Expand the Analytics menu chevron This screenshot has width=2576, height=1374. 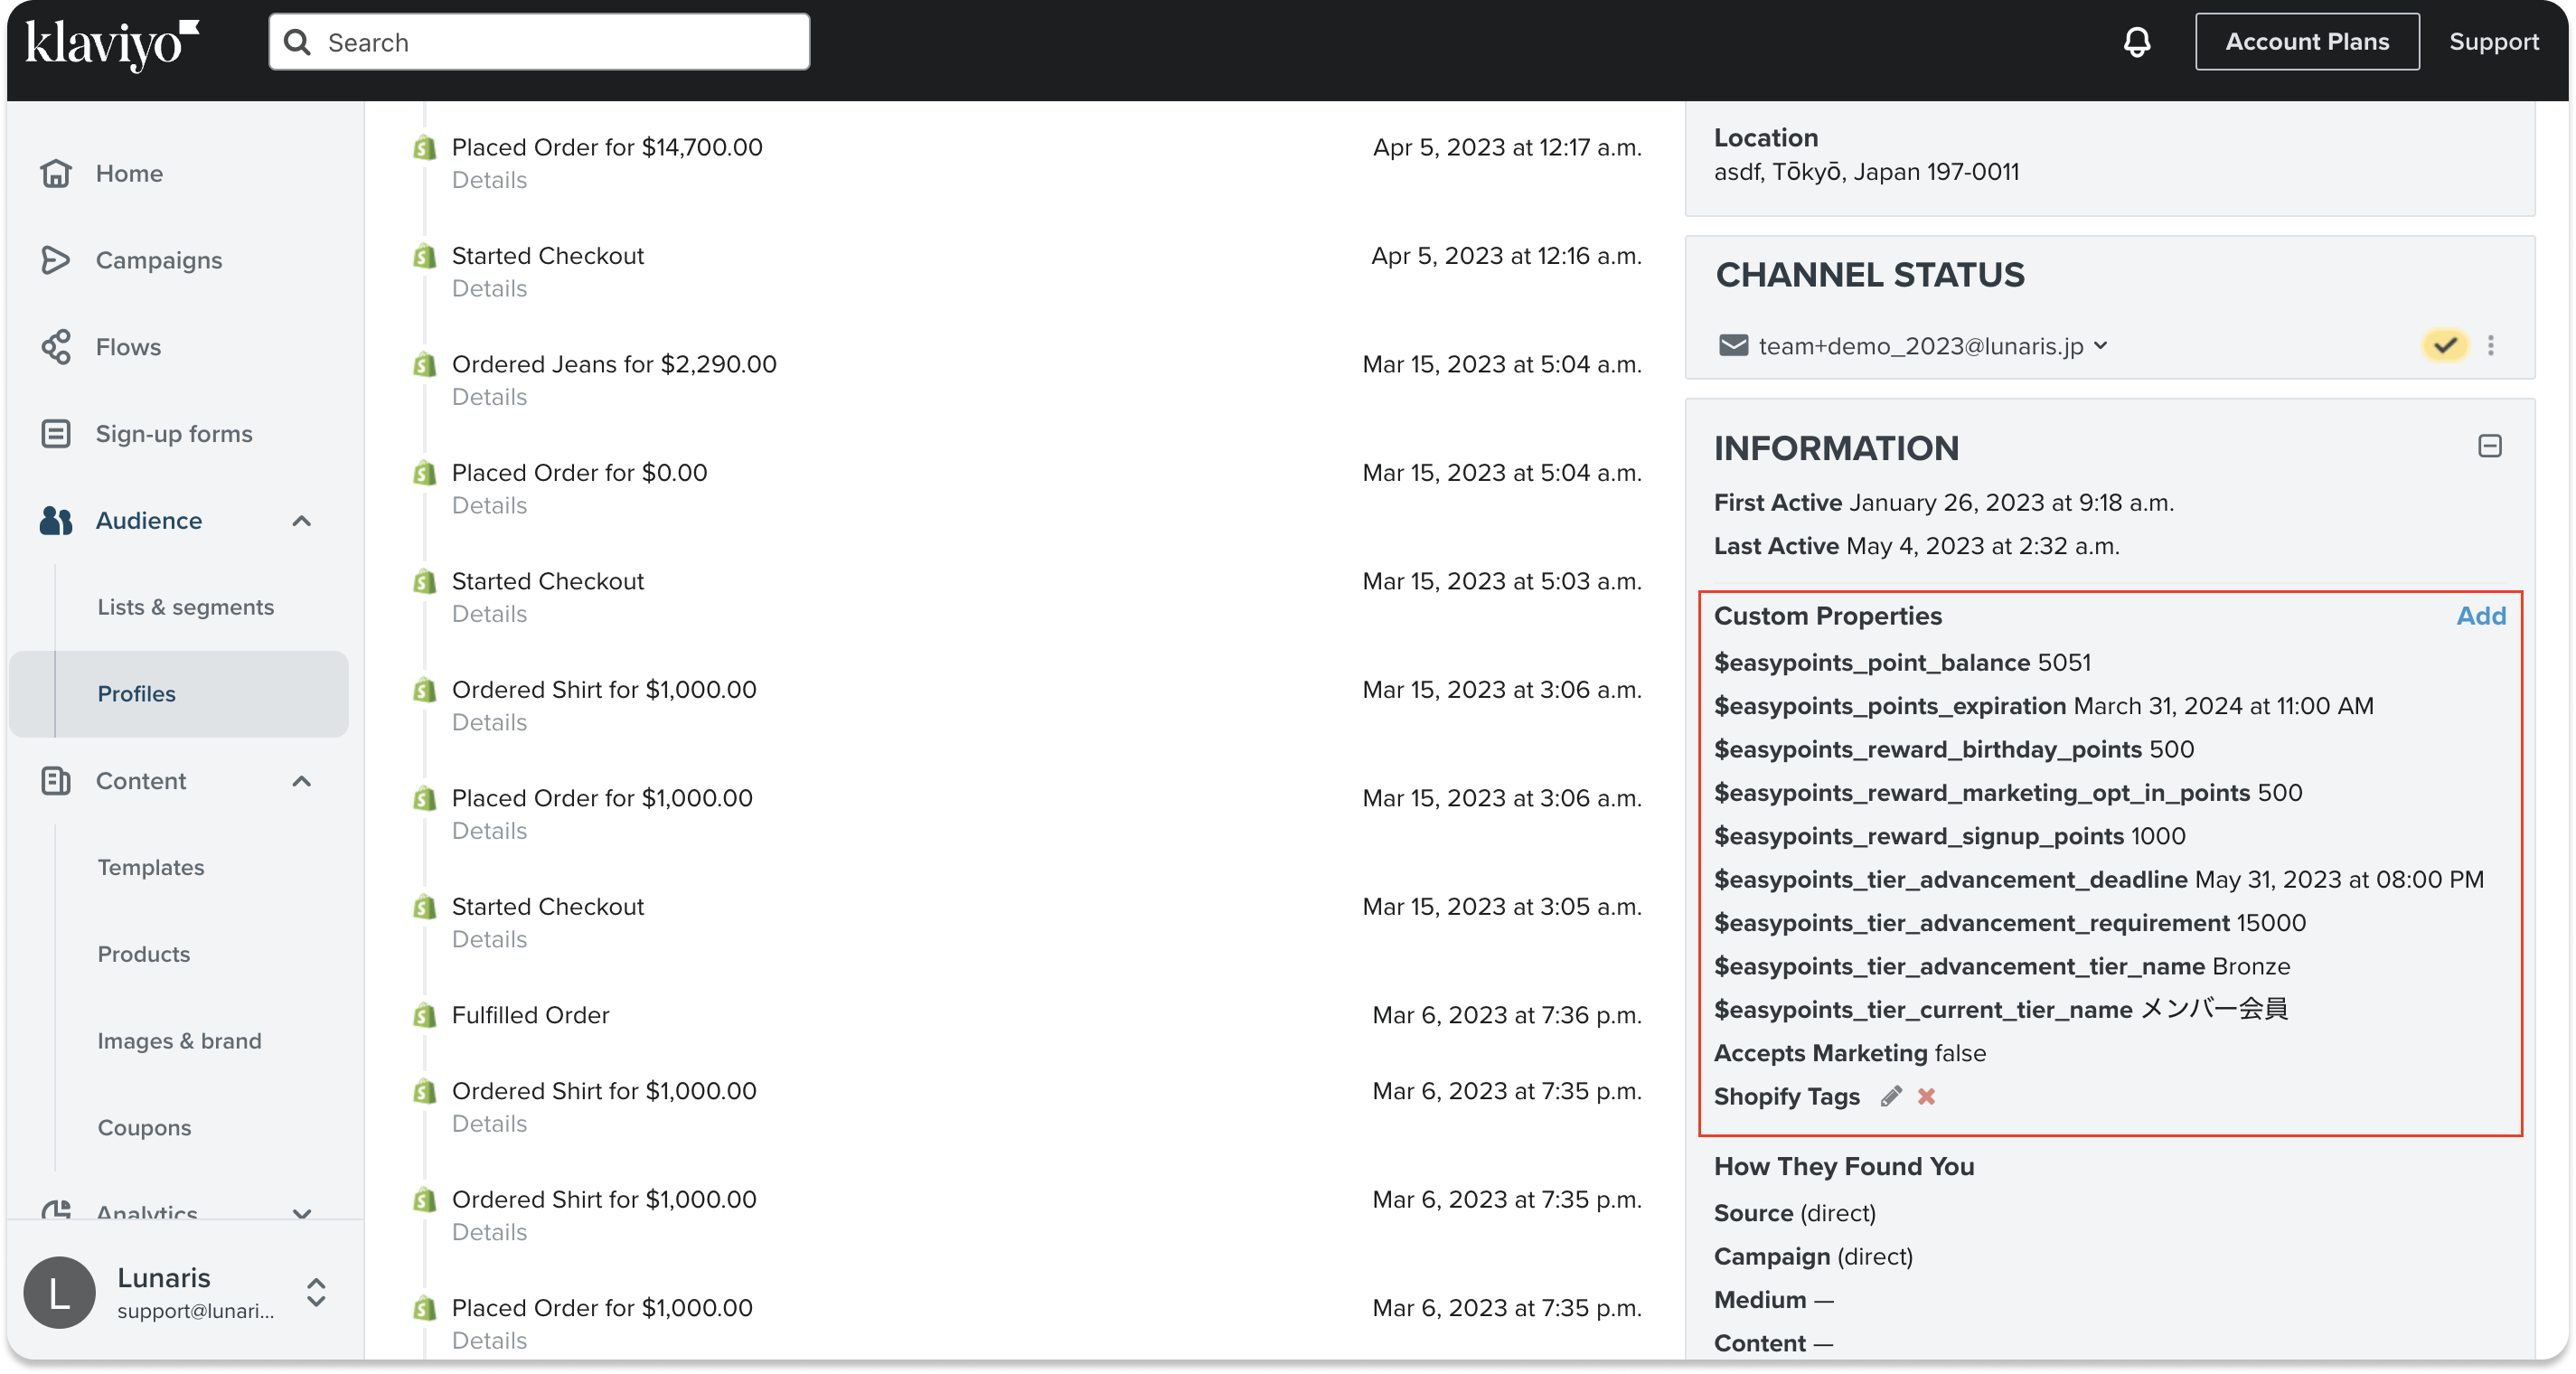click(302, 1213)
